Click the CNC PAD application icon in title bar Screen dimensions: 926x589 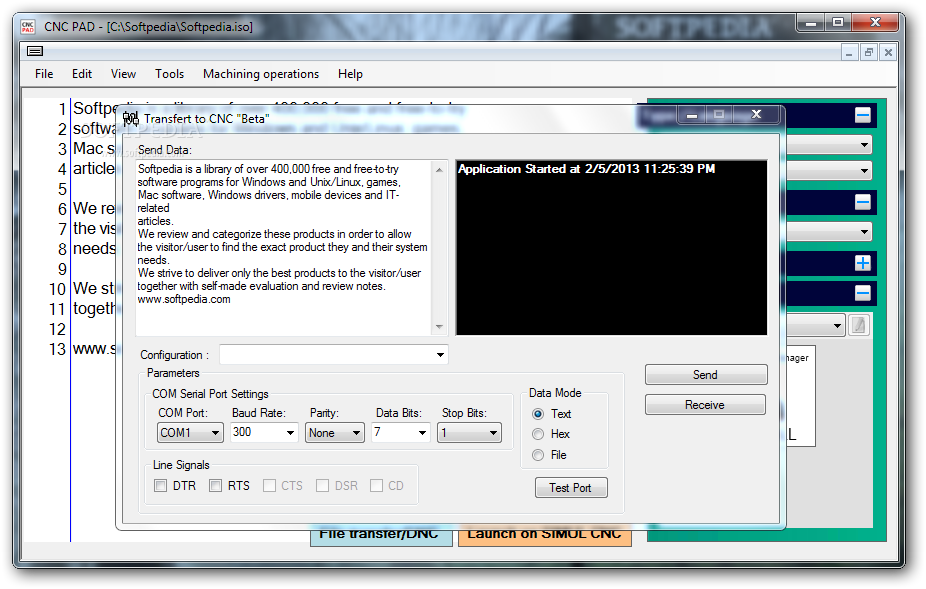(28, 27)
